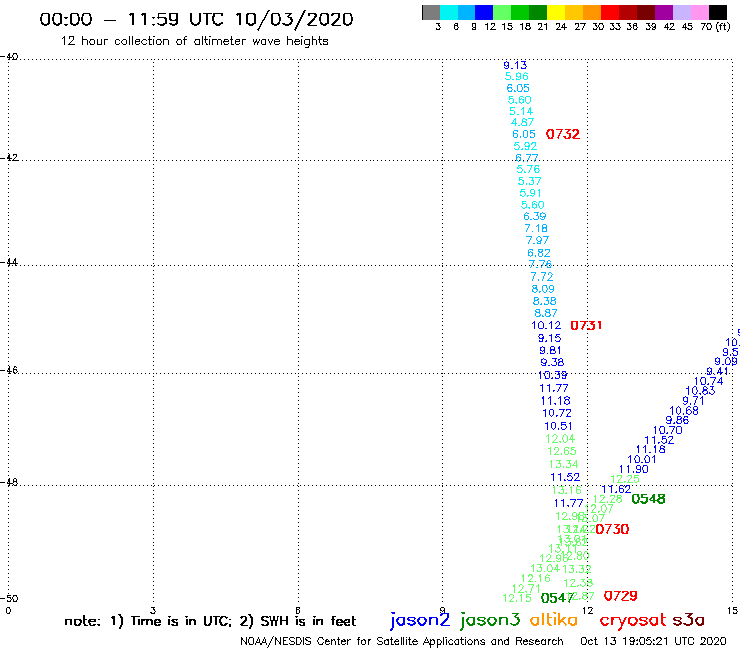Viewport: 740px width, 650px height.
Task: Click the cyan 6 ft legend swatch
Action: pos(449,12)
